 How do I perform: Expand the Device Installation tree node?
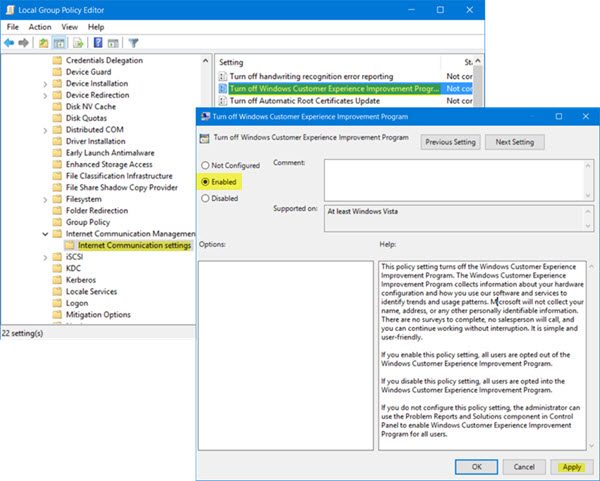pos(45,84)
